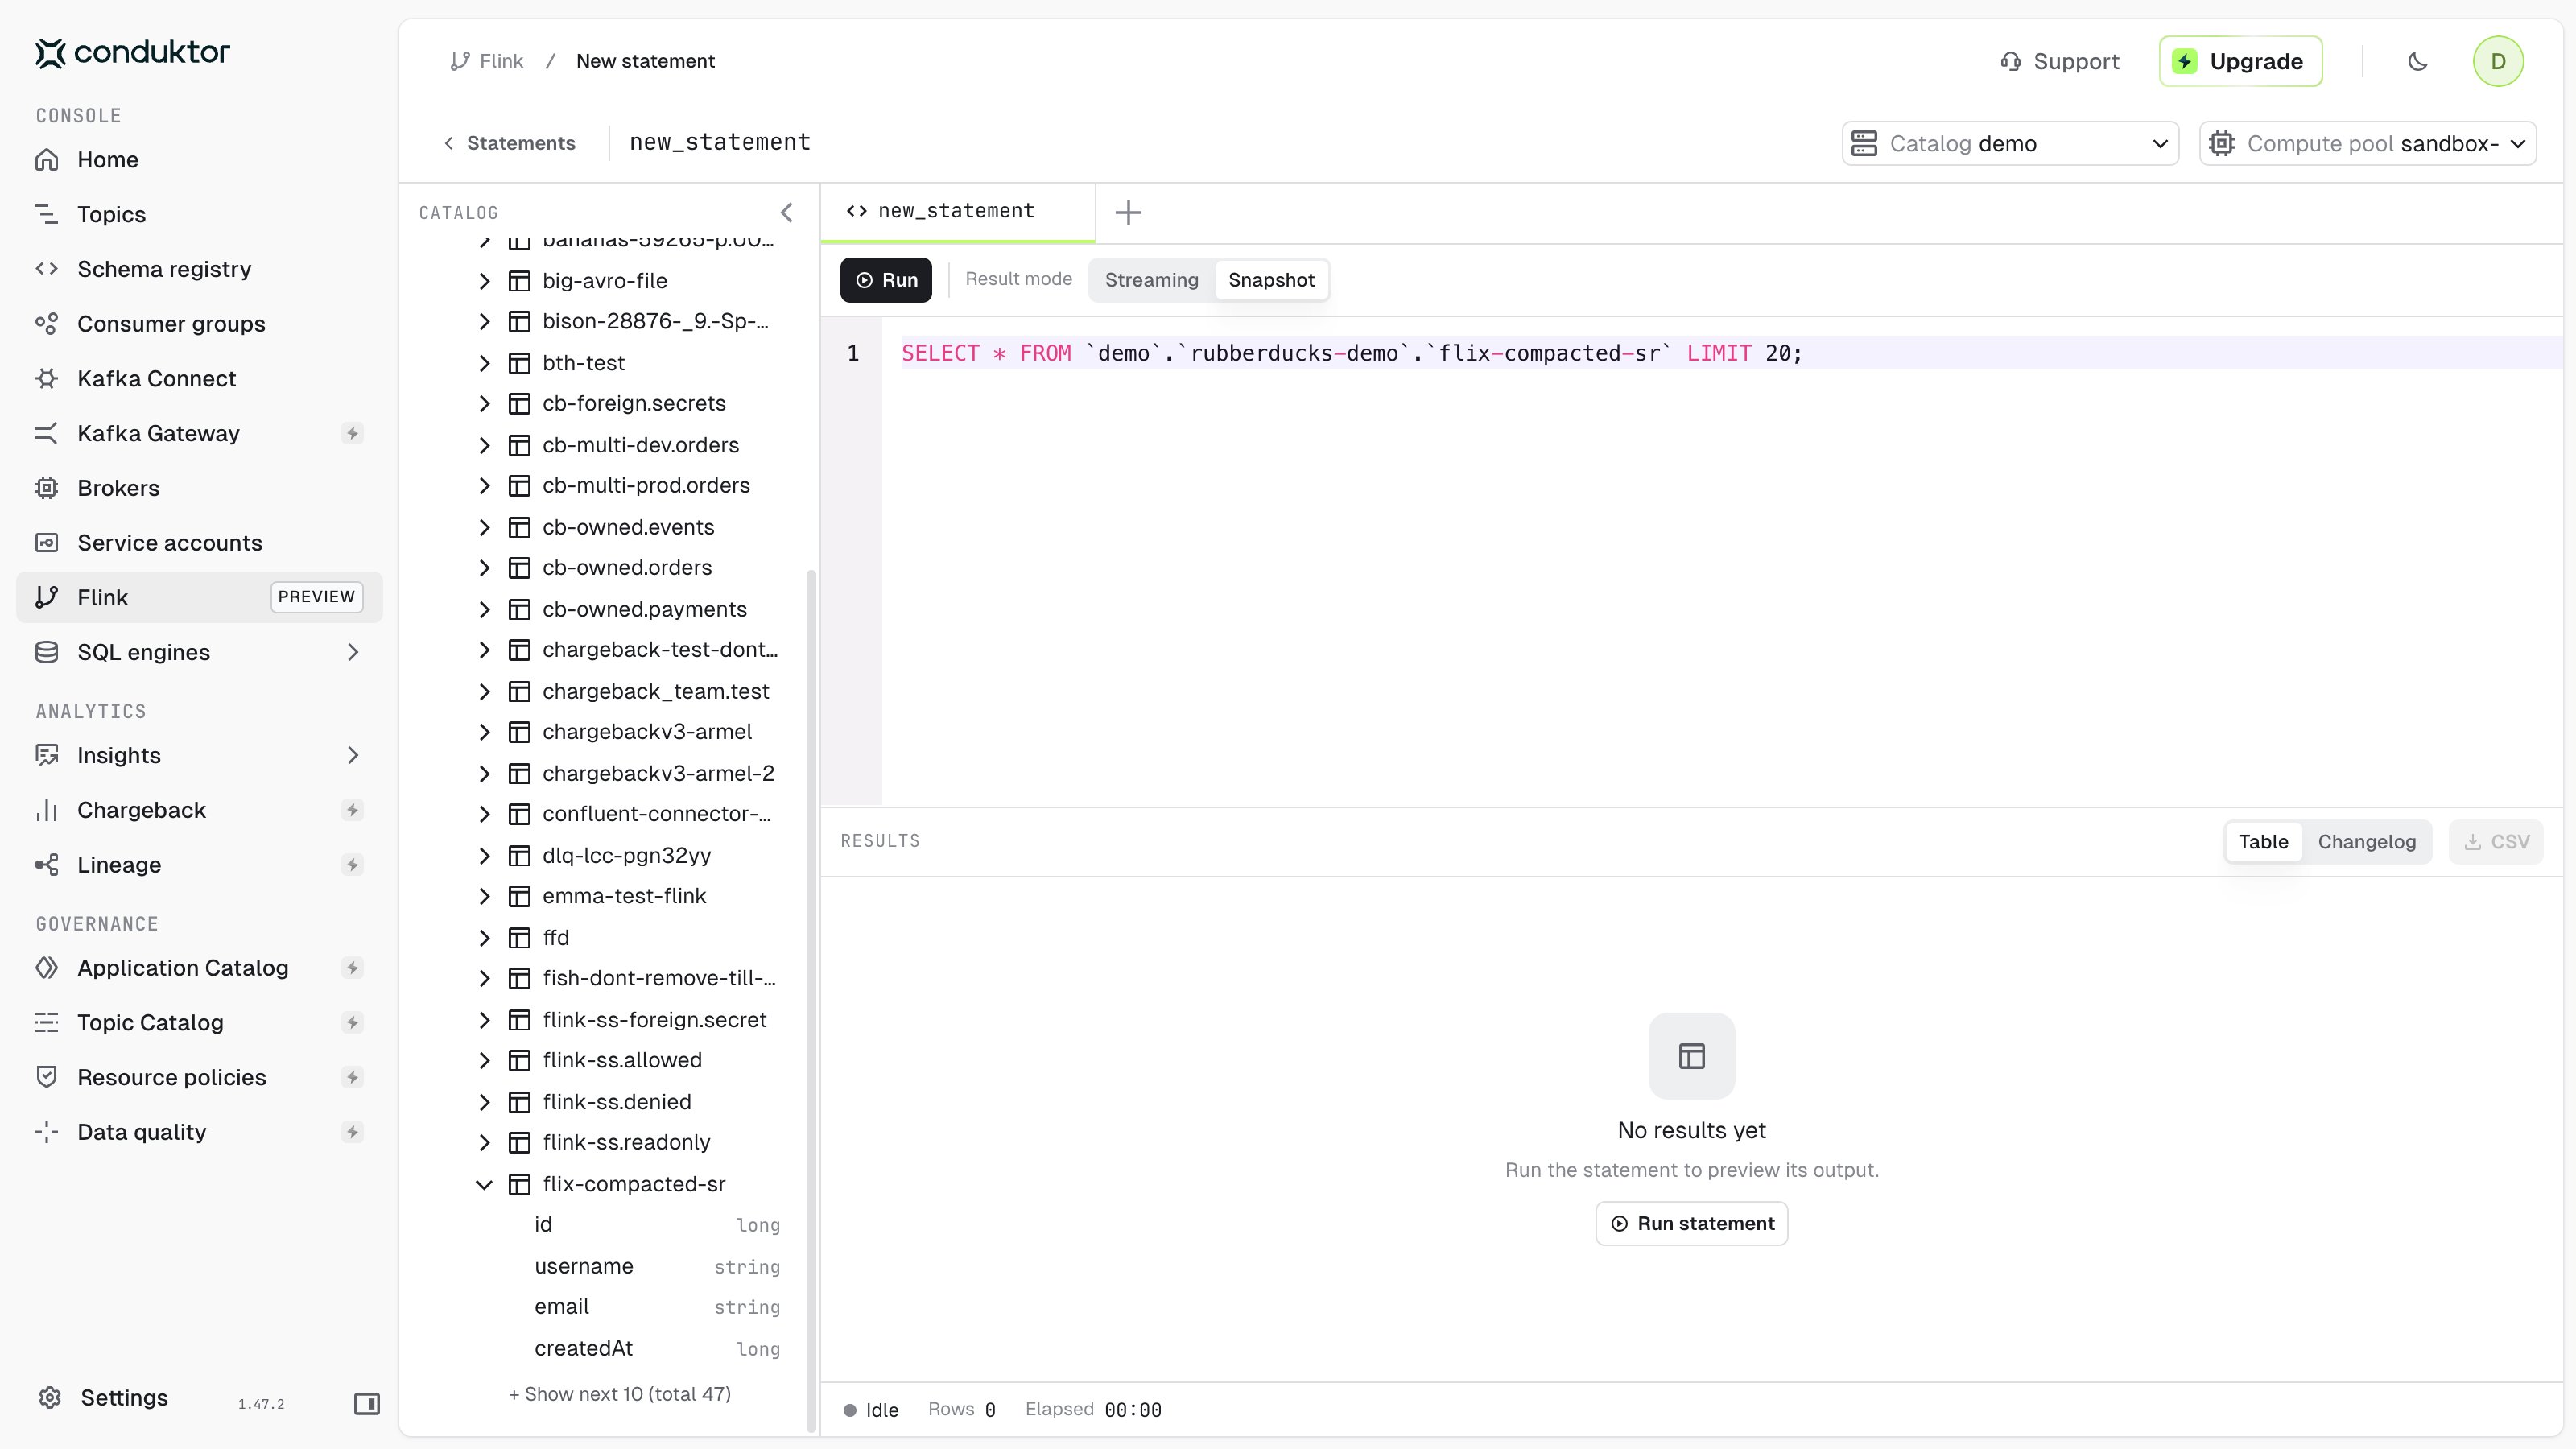Add a new statement tab

click(x=1128, y=212)
